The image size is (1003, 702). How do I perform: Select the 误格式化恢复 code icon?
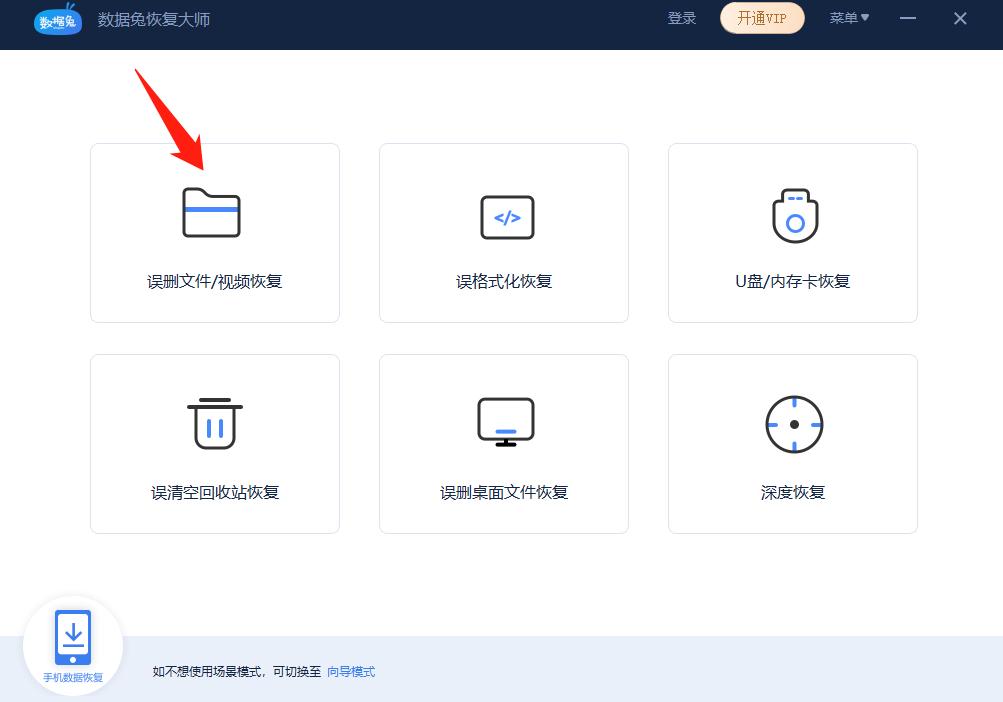(x=503, y=216)
